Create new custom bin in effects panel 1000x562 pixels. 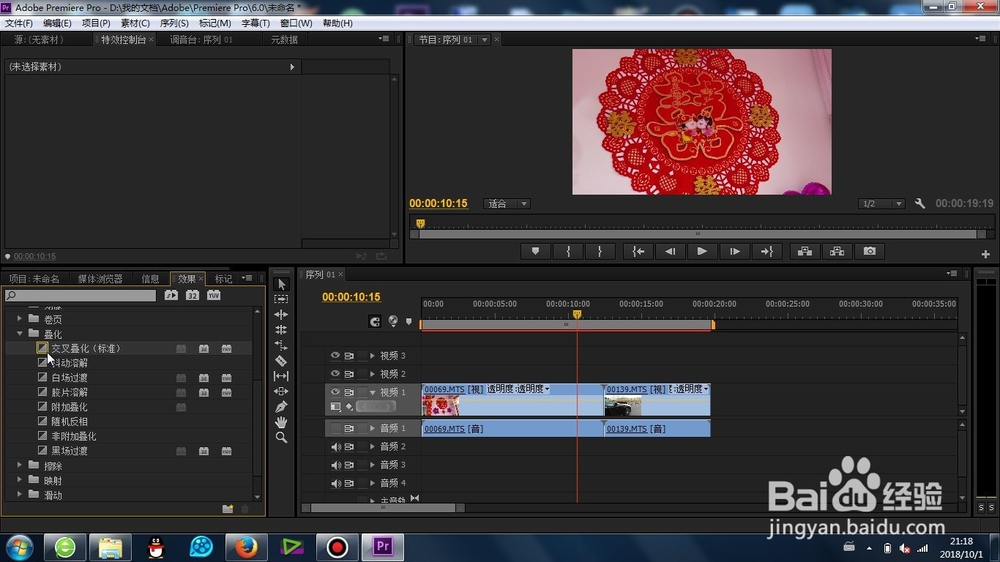point(228,508)
